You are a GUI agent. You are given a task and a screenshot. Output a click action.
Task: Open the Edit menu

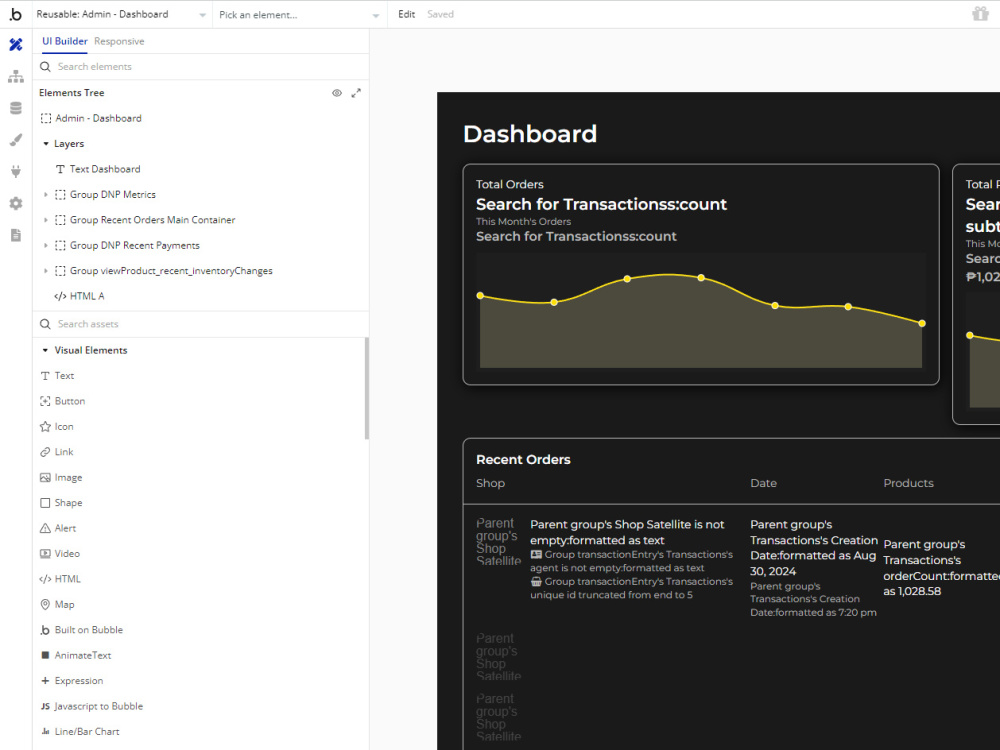406,14
